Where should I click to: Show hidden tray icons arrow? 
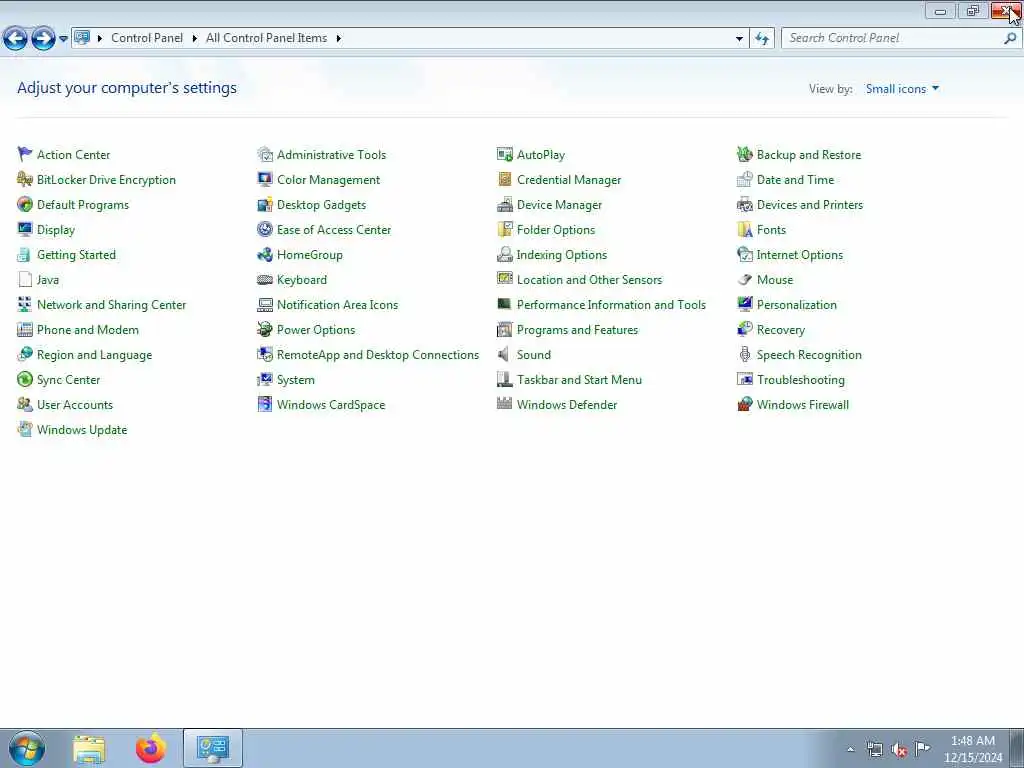point(850,749)
